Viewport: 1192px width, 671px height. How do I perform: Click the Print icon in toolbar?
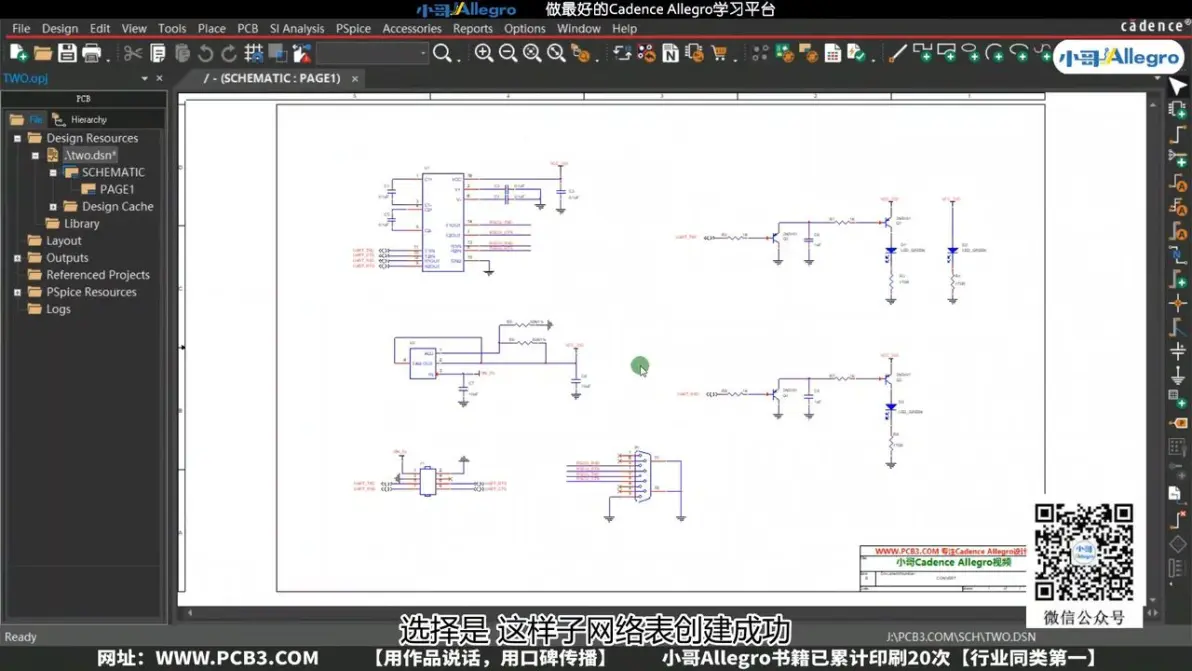pyautogui.click(x=91, y=53)
